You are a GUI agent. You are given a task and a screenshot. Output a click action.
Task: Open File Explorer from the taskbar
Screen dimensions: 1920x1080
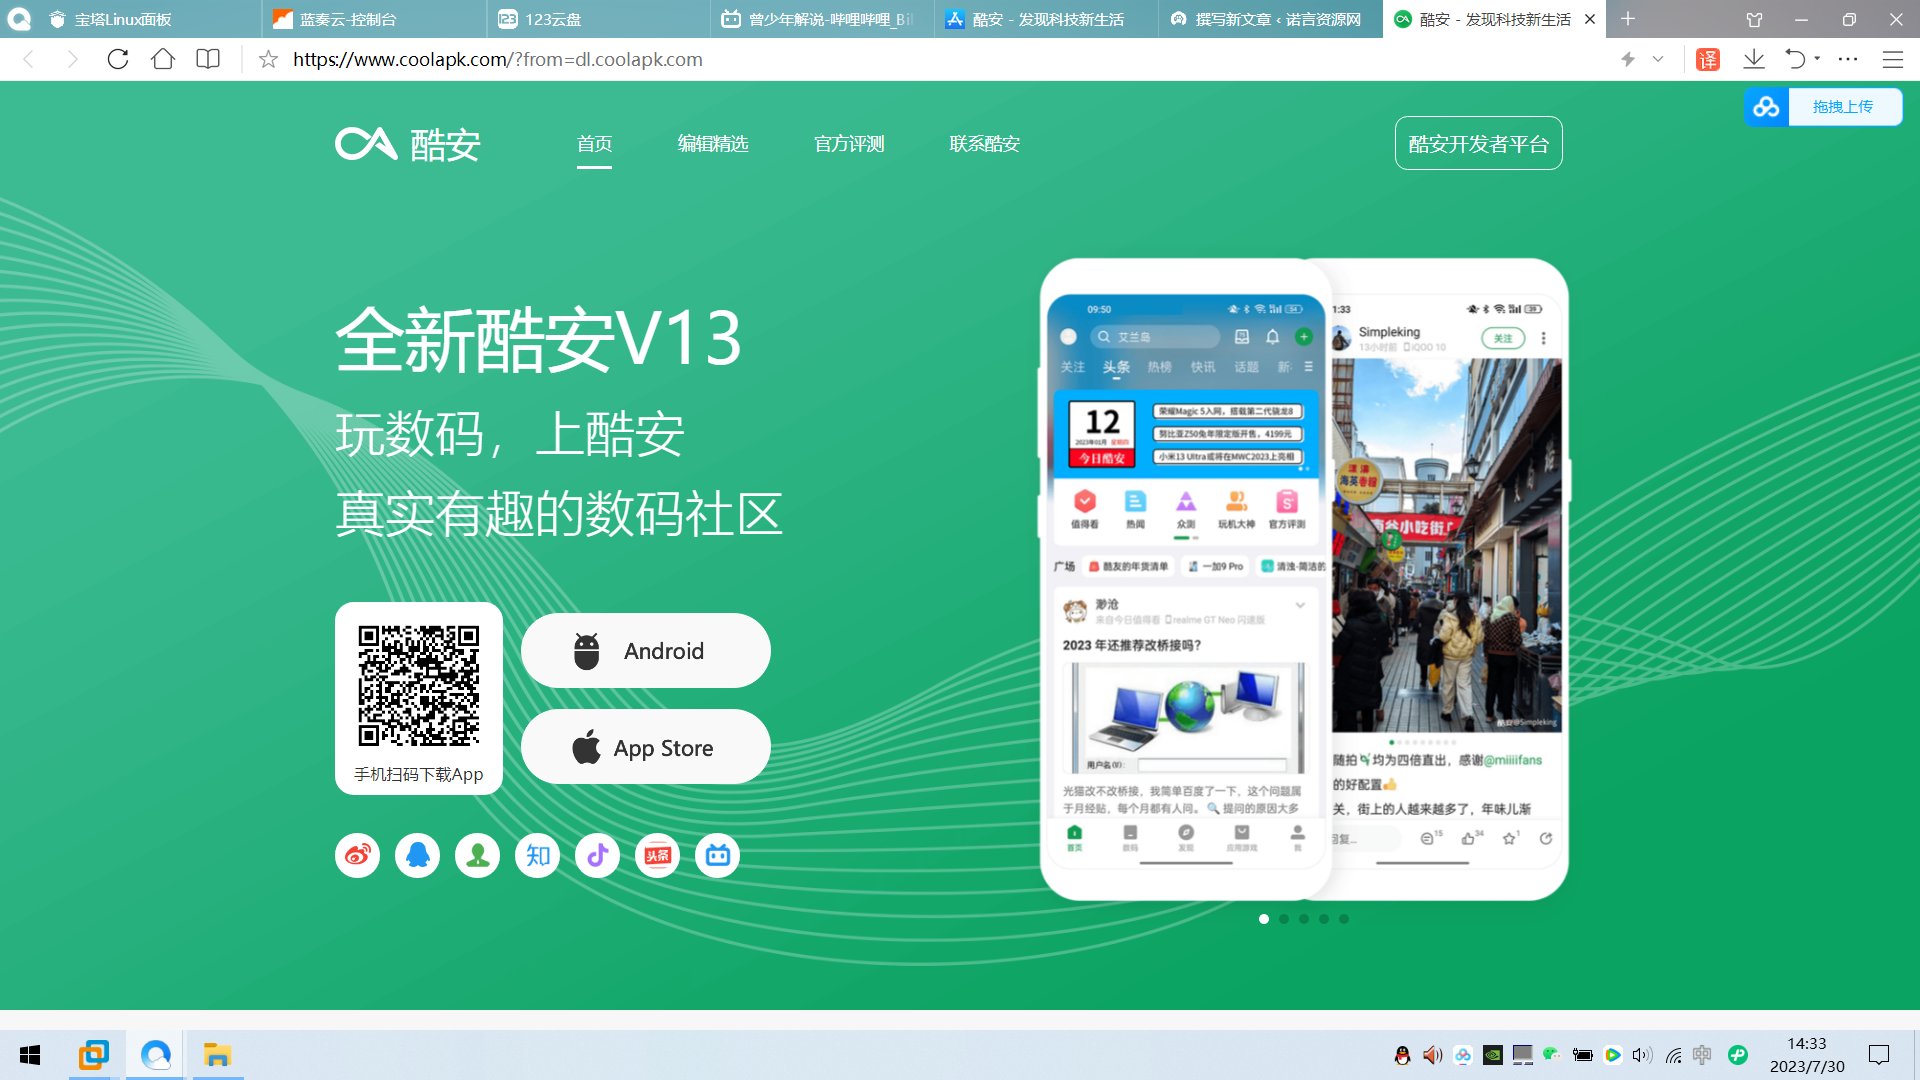[217, 1055]
